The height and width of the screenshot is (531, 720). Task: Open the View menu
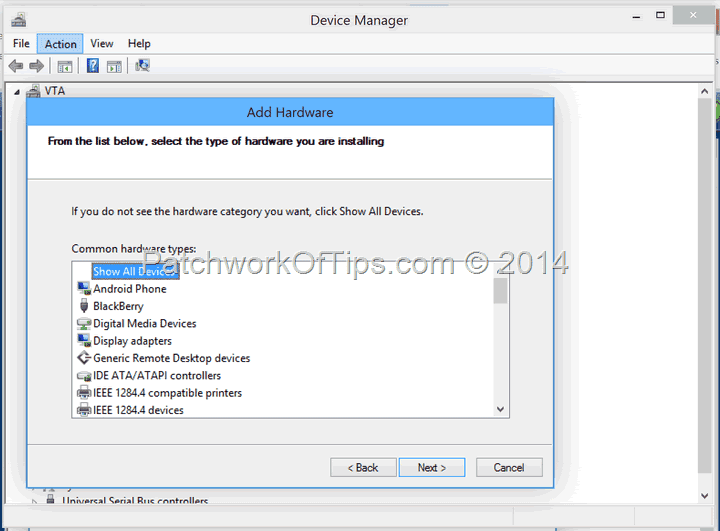101,44
